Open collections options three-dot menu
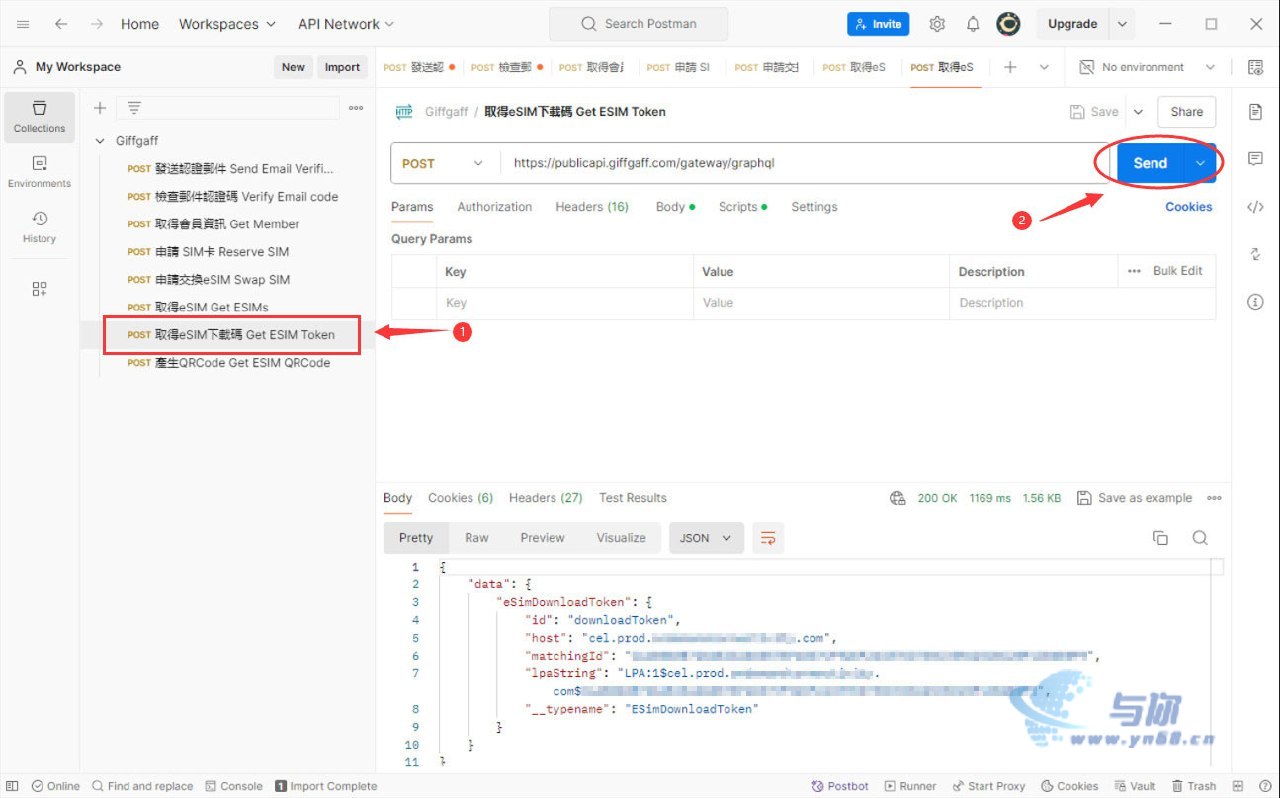The height and width of the screenshot is (798, 1280). [x=356, y=108]
